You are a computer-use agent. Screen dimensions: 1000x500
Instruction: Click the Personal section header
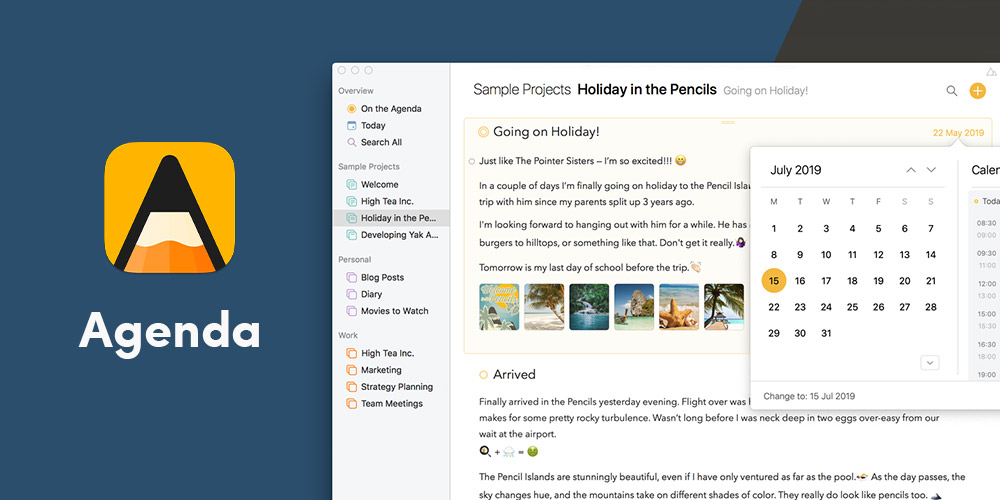click(x=355, y=260)
